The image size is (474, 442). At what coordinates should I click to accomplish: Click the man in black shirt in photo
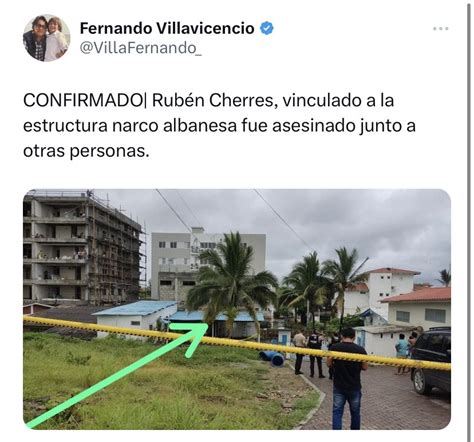click(347, 378)
